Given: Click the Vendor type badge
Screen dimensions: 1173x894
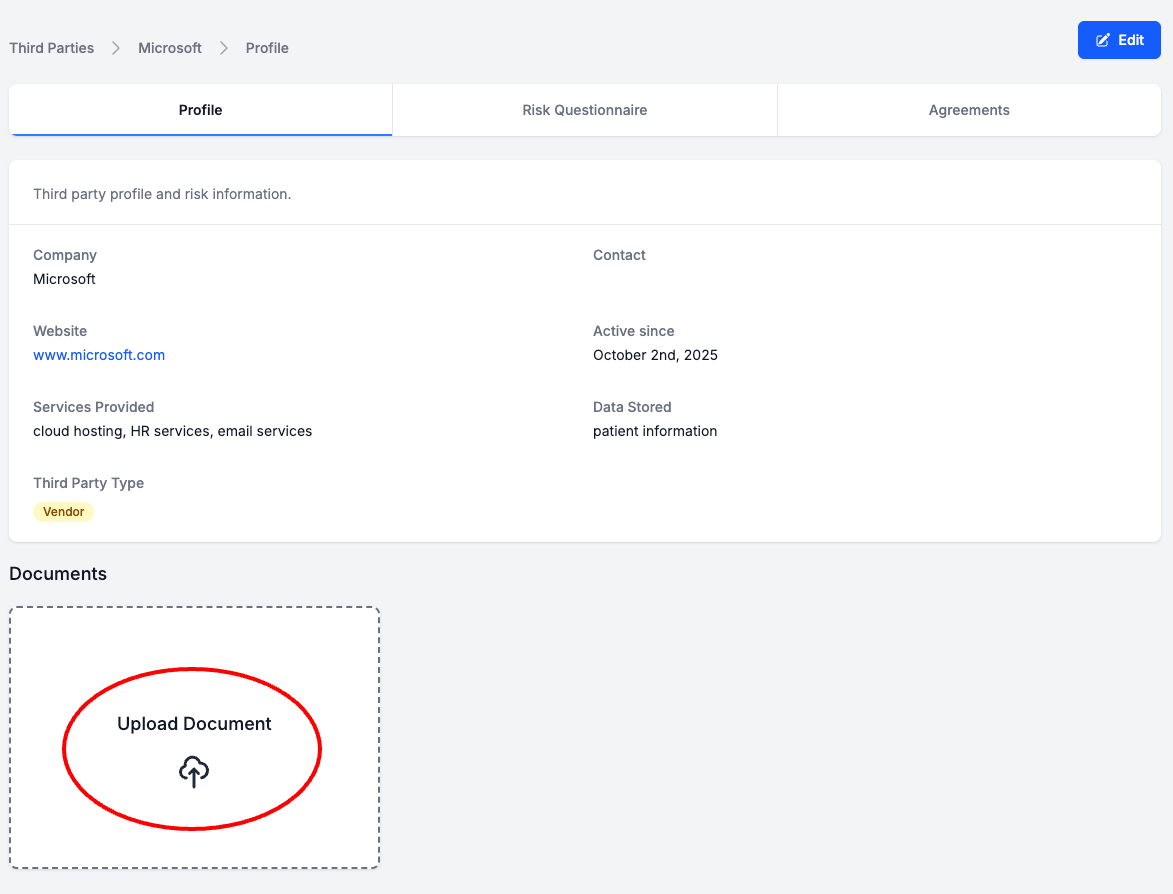Looking at the screenshot, I should coord(64,512).
